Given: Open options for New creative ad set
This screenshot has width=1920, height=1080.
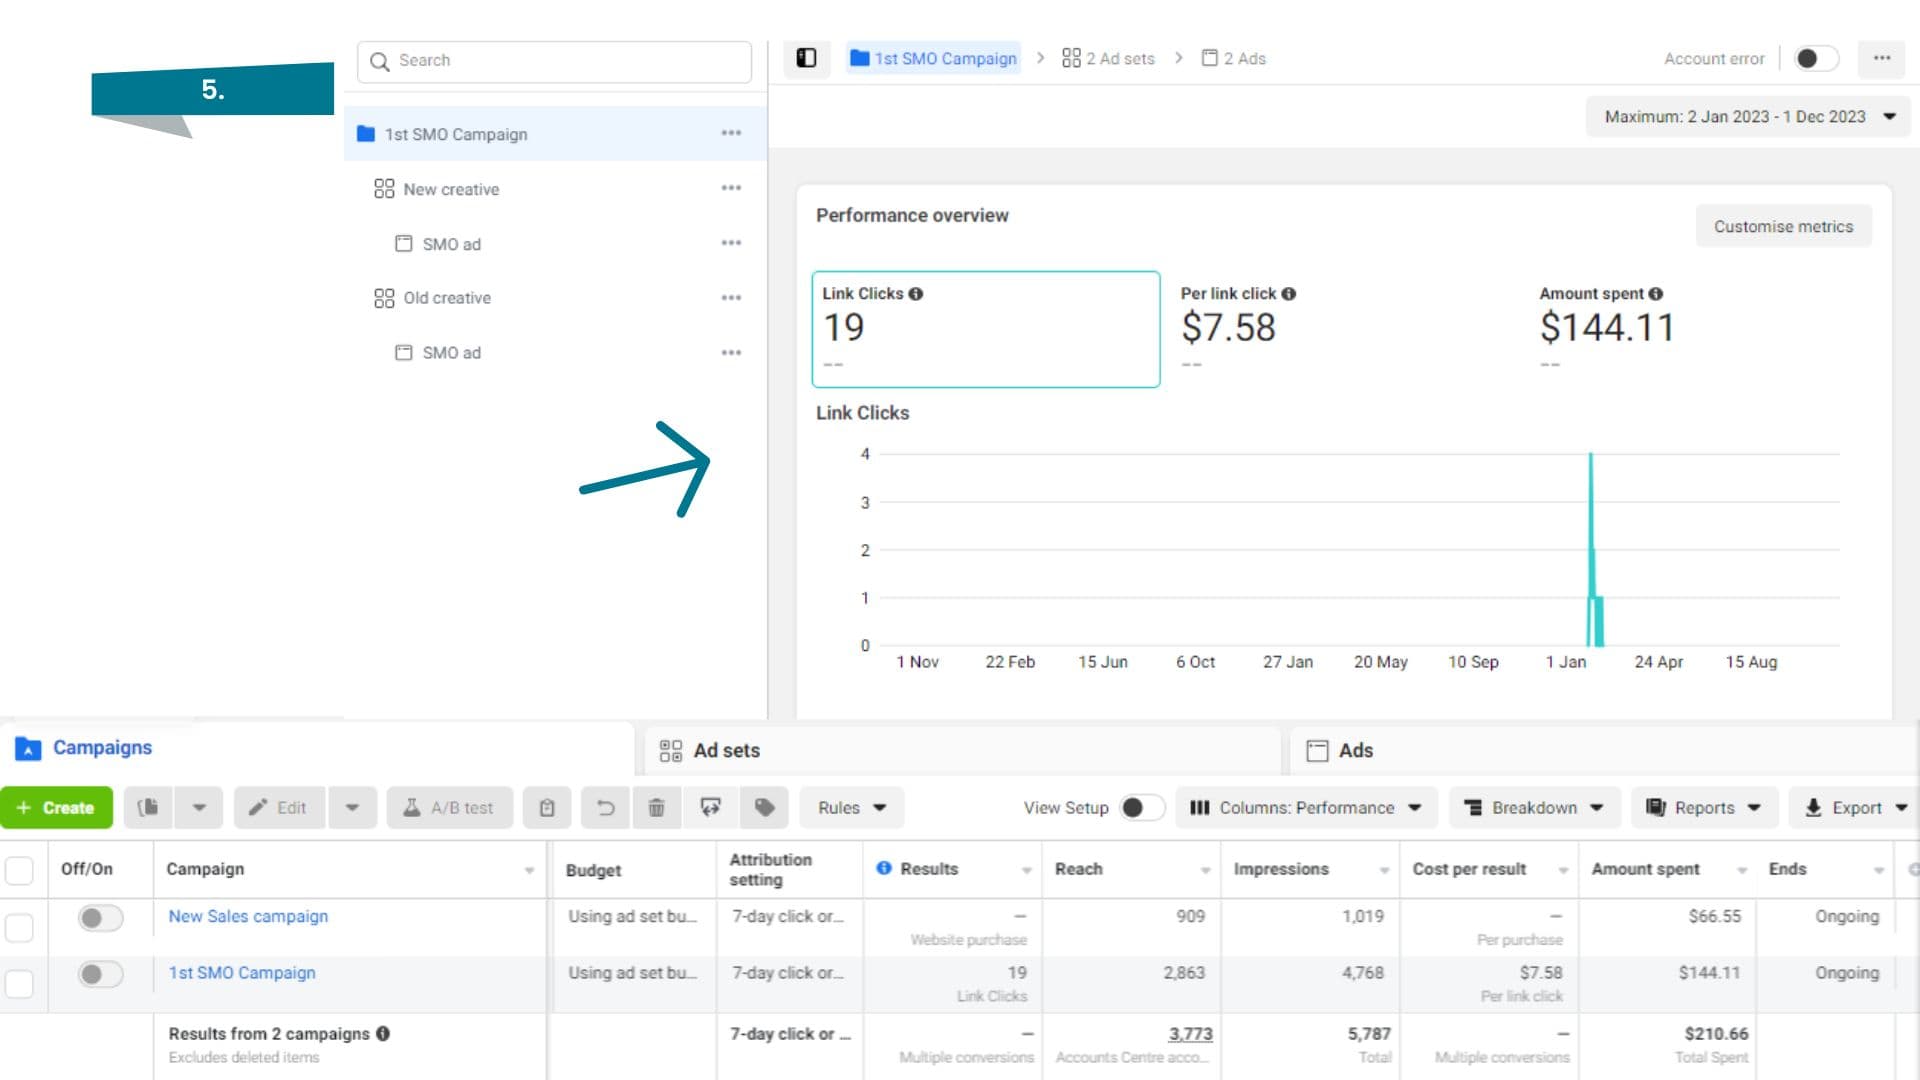Looking at the screenshot, I should 731,188.
